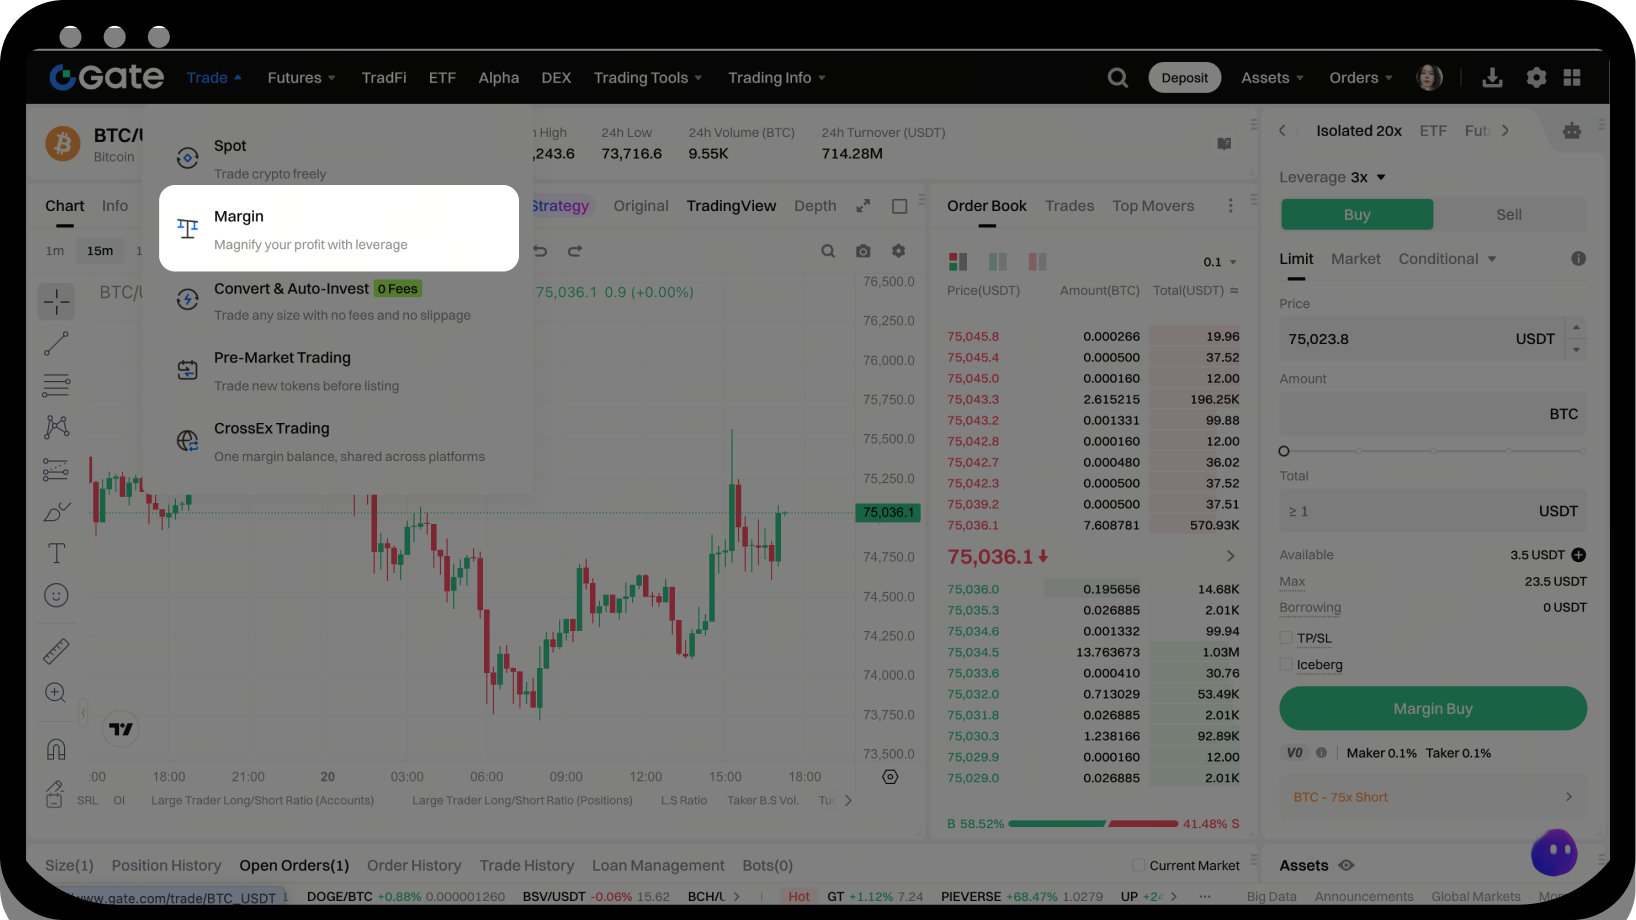
Task: Select the text annotation tool
Action: (56, 553)
